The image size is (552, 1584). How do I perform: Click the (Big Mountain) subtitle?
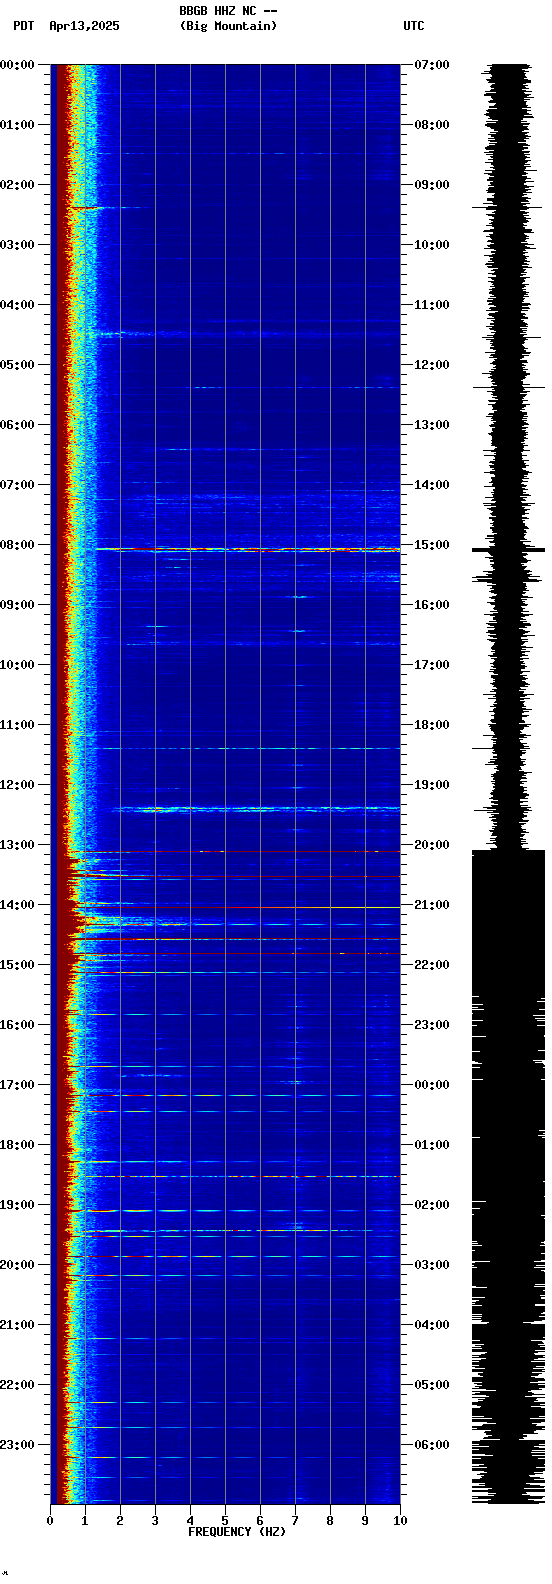(x=228, y=26)
